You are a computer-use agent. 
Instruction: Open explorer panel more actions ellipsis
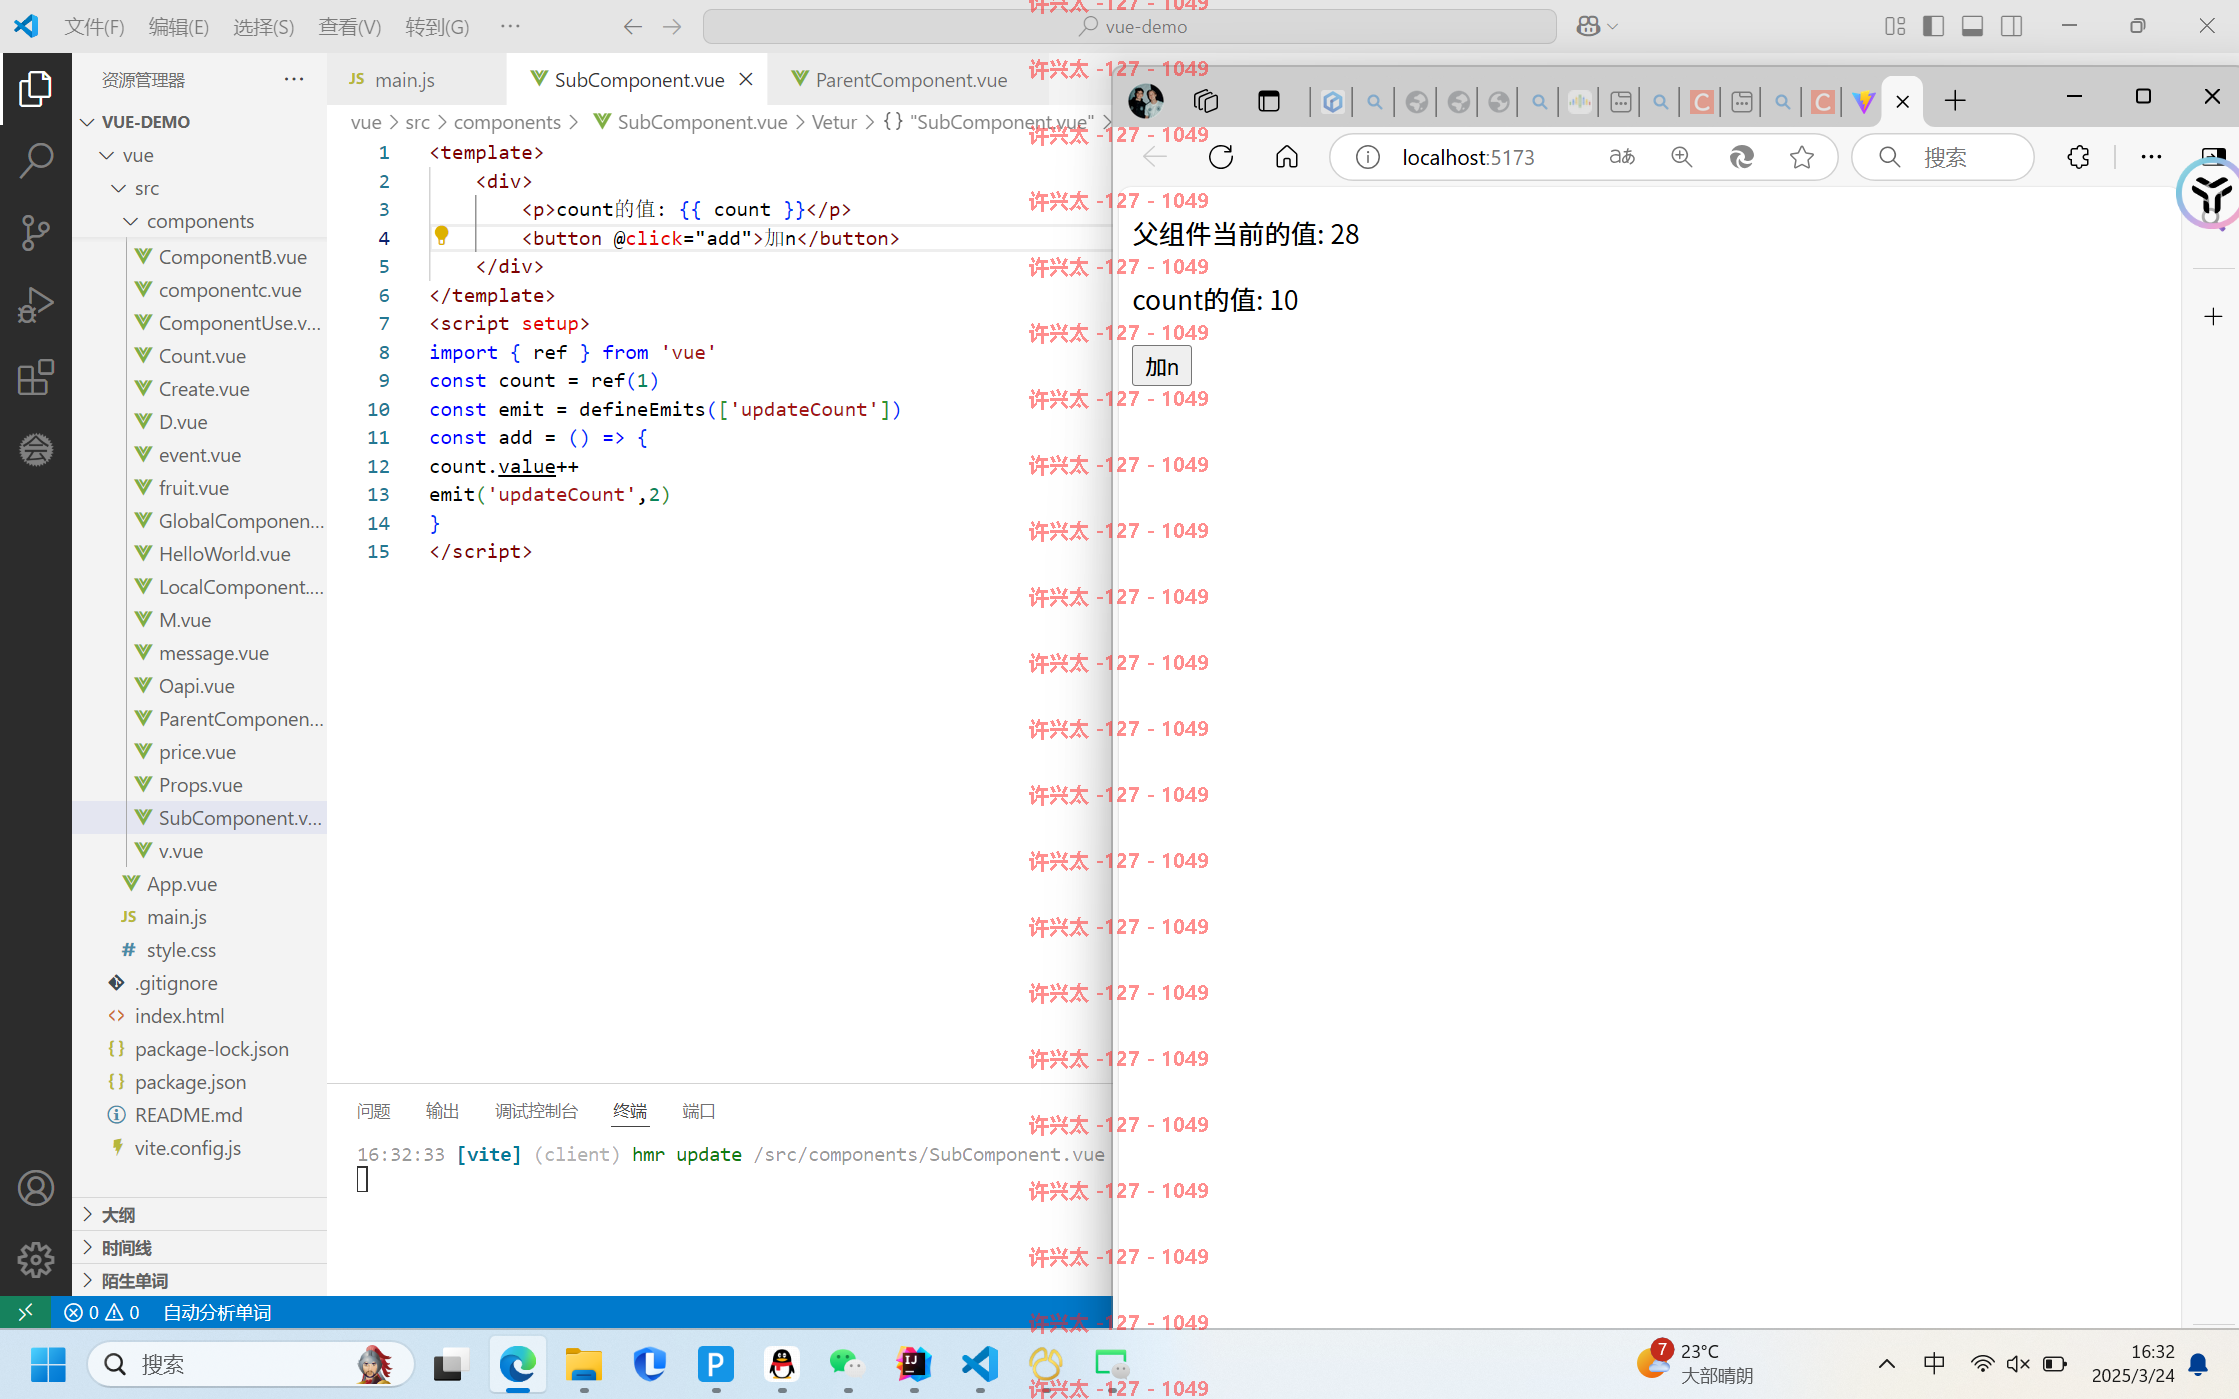294,79
